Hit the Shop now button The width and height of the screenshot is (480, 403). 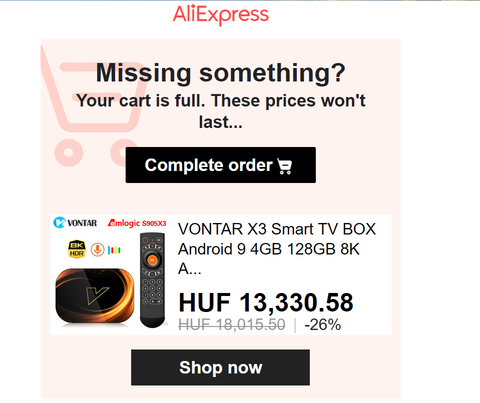pos(220,368)
